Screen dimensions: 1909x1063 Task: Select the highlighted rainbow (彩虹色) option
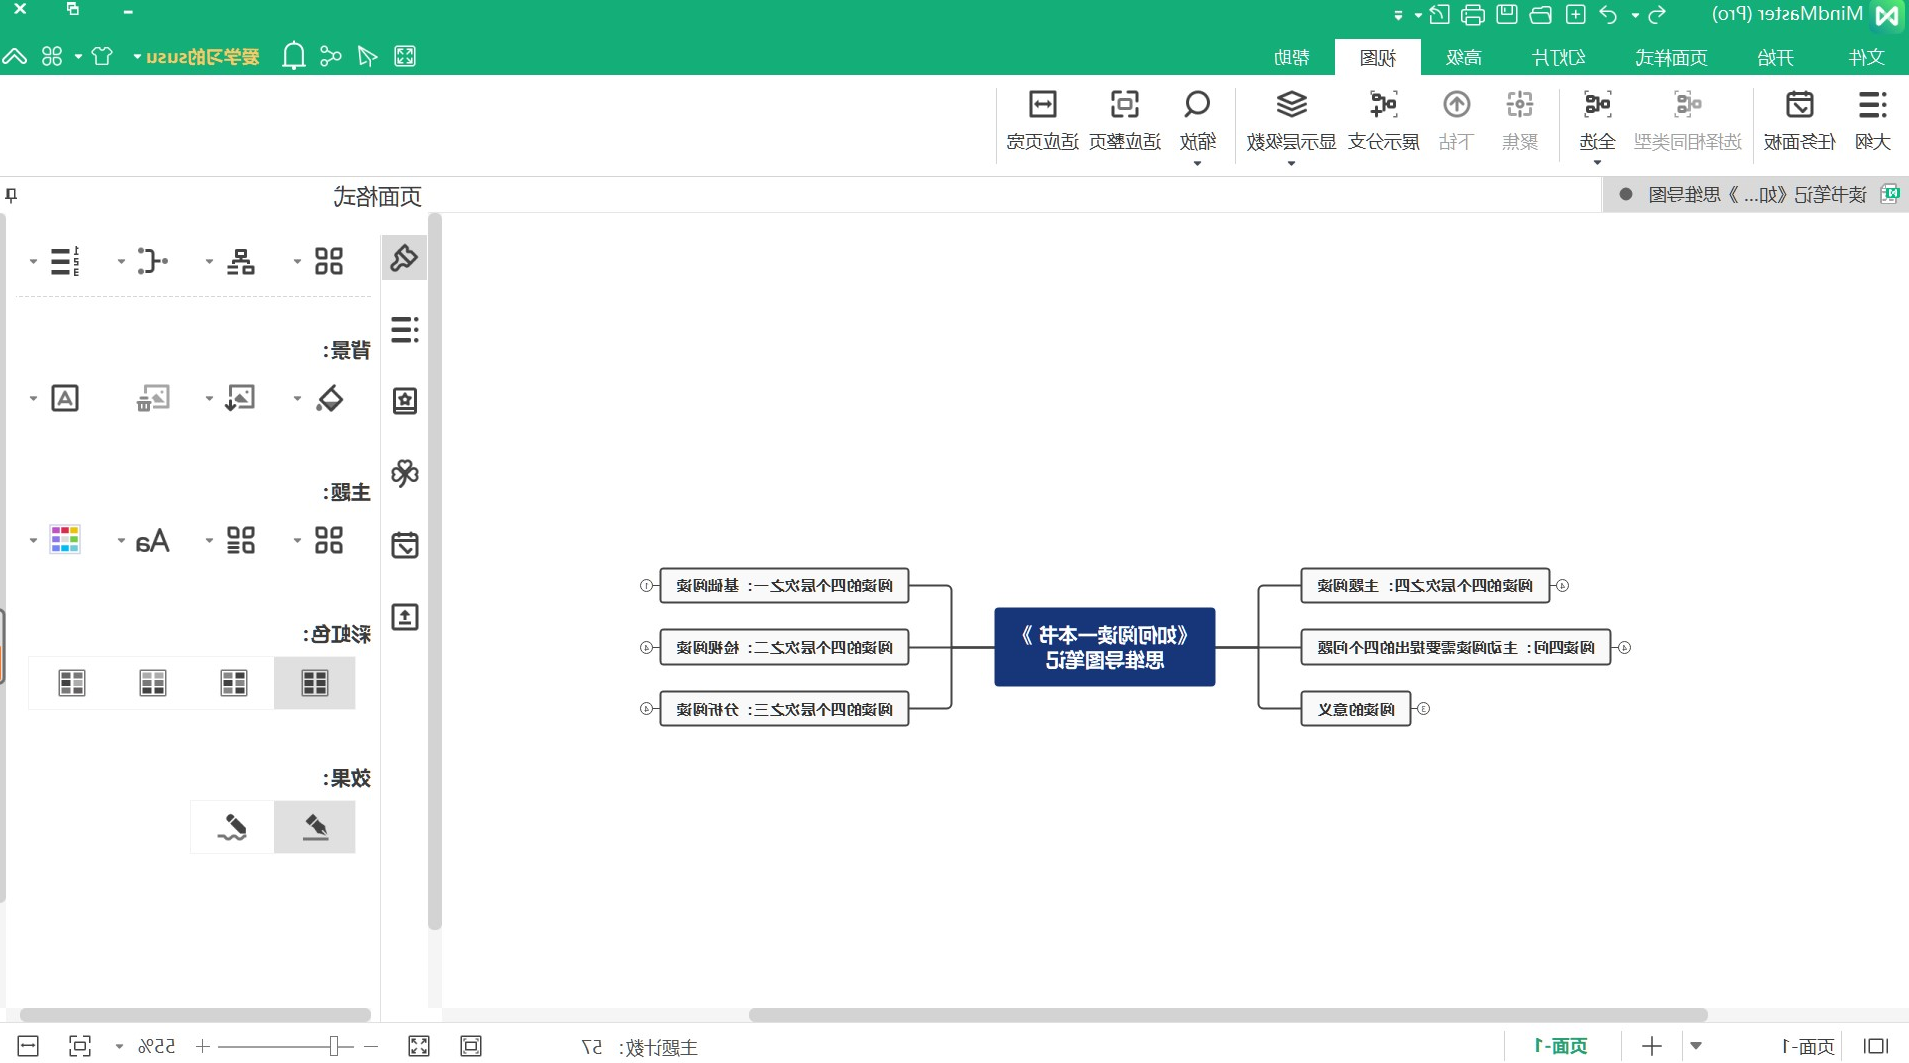pyautogui.click(x=314, y=683)
